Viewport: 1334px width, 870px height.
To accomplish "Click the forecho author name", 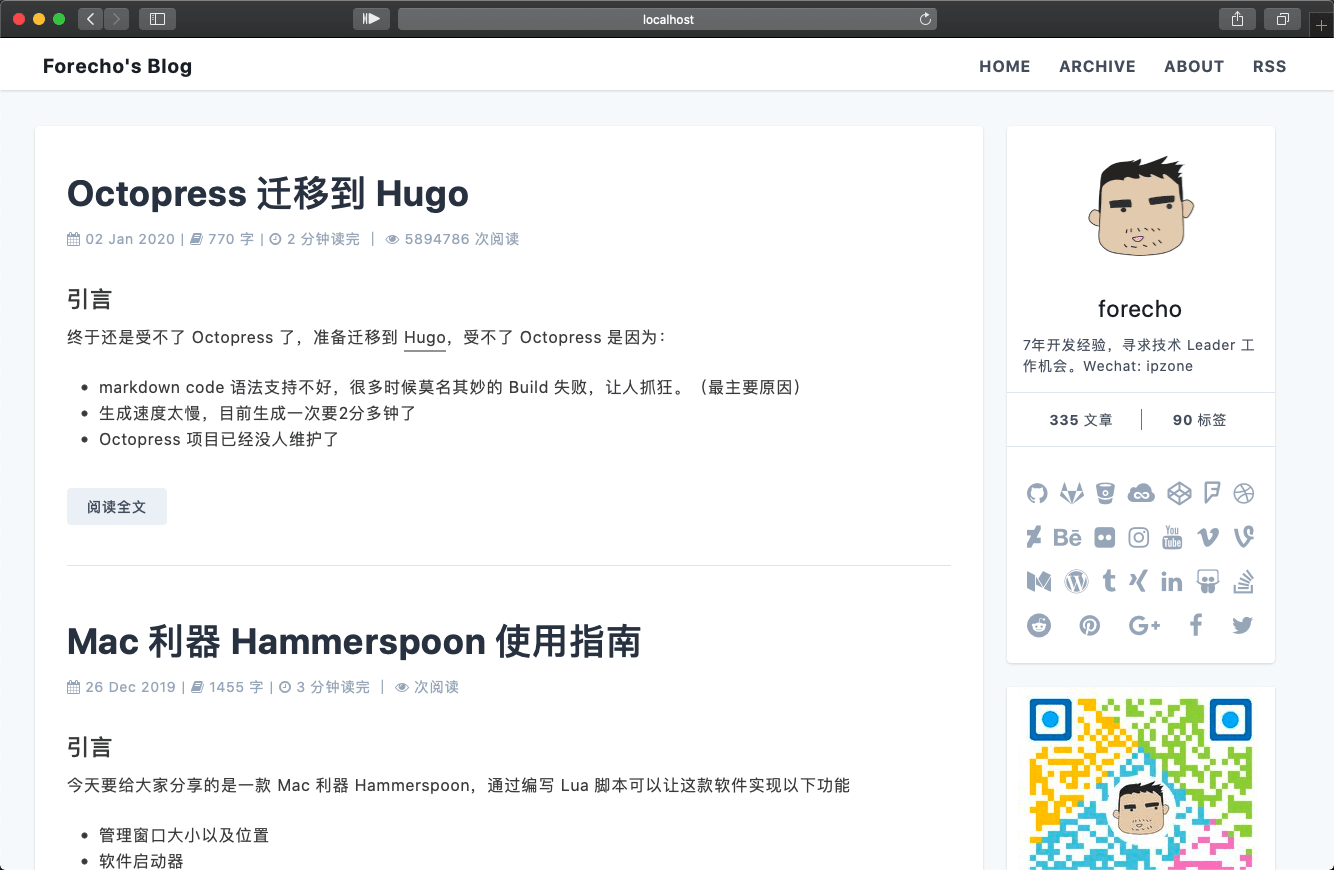I will [1140, 309].
